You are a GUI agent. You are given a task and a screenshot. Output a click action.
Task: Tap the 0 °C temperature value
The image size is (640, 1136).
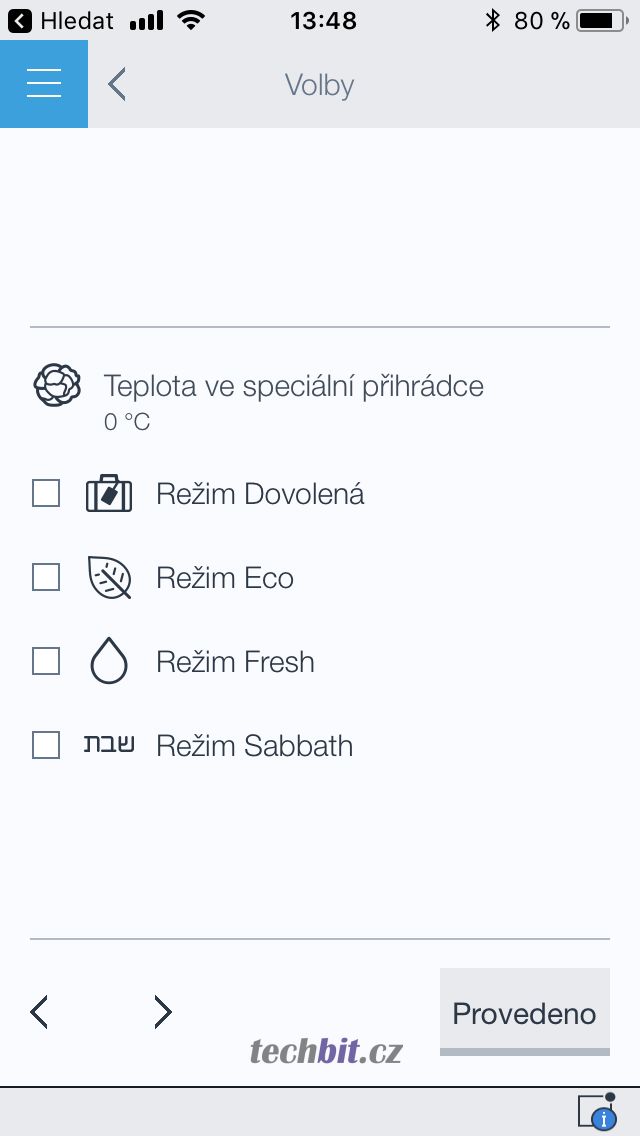[x=127, y=422]
